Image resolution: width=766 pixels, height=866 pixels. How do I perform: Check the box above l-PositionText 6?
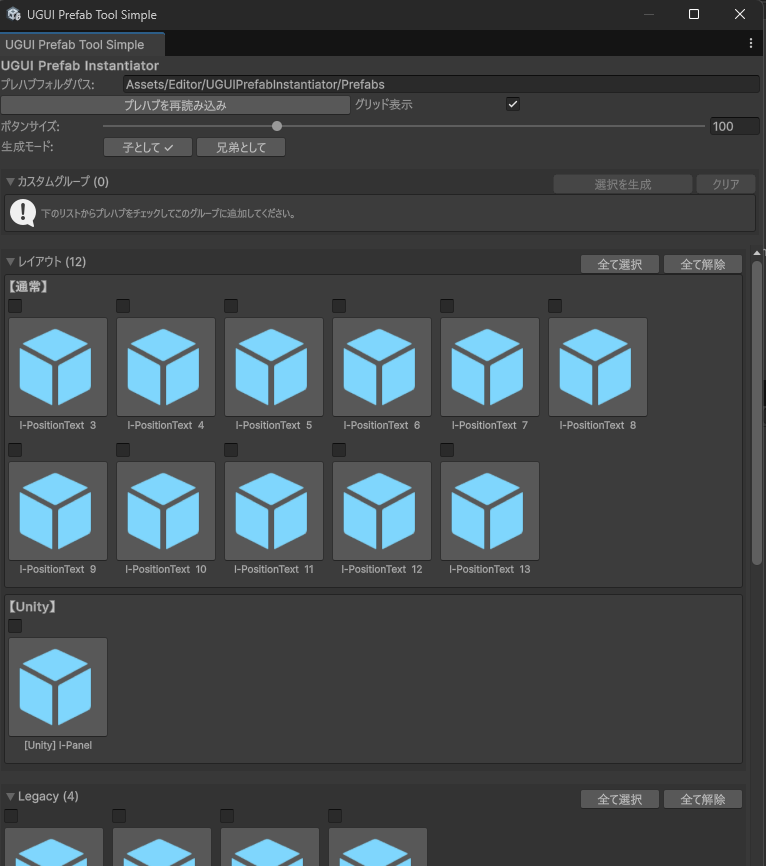click(339, 306)
